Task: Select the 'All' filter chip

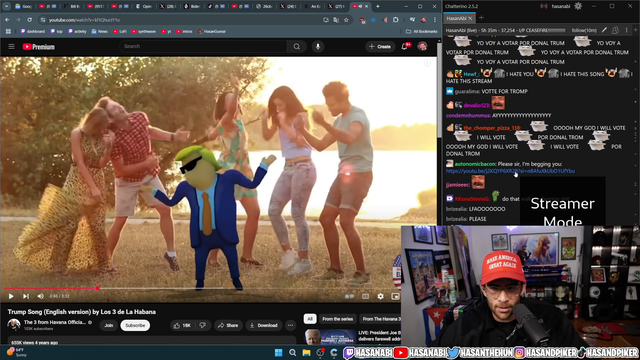Action: [x=310, y=319]
